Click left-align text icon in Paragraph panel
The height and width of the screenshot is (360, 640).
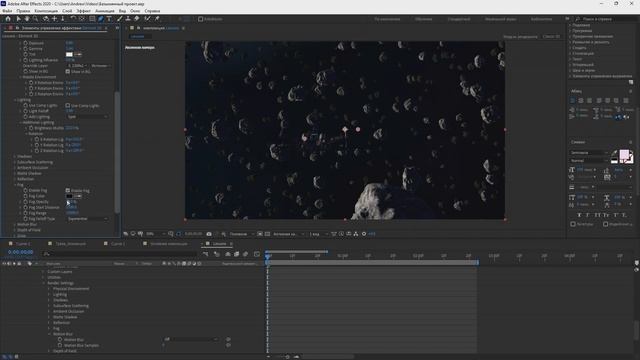pyautogui.click(x=573, y=100)
